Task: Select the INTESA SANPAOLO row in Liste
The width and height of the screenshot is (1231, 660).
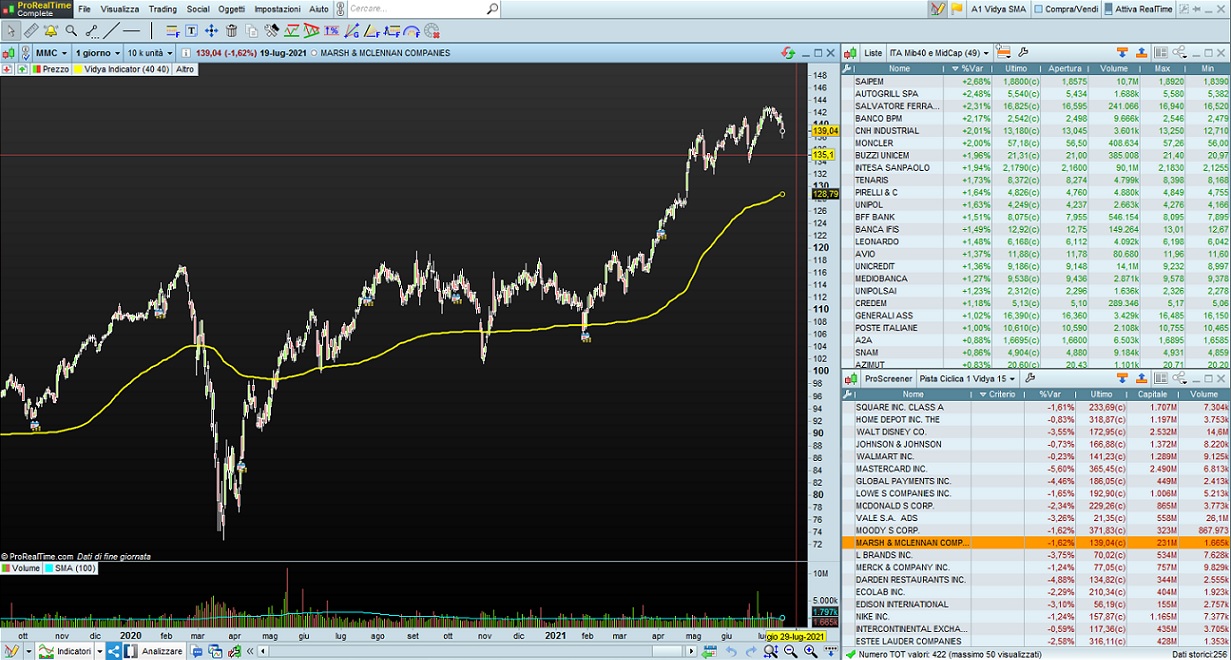Action: point(1036,168)
